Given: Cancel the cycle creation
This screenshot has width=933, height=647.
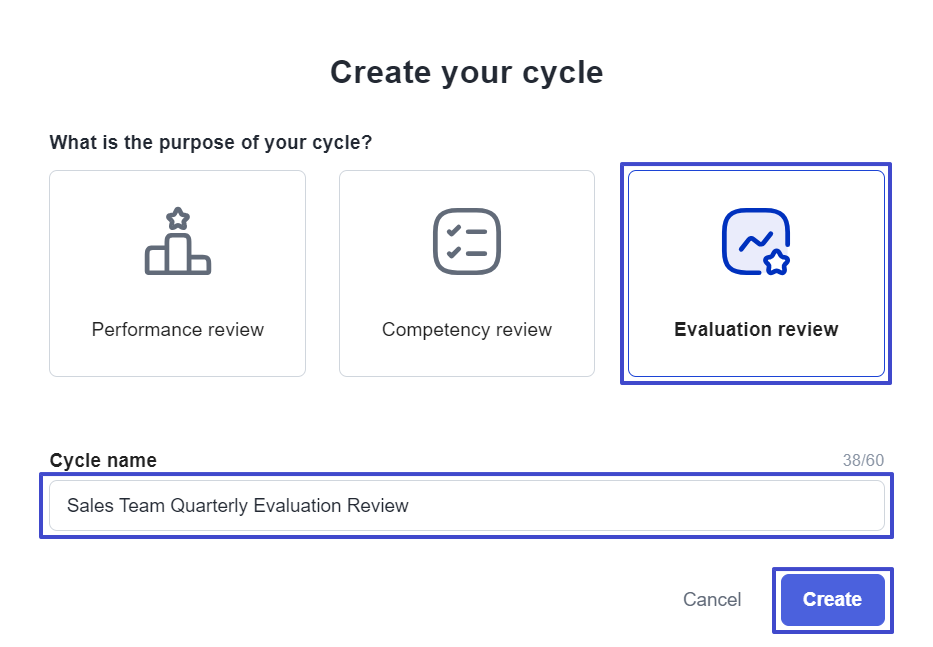Looking at the screenshot, I should pyautogui.click(x=712, y=599).
